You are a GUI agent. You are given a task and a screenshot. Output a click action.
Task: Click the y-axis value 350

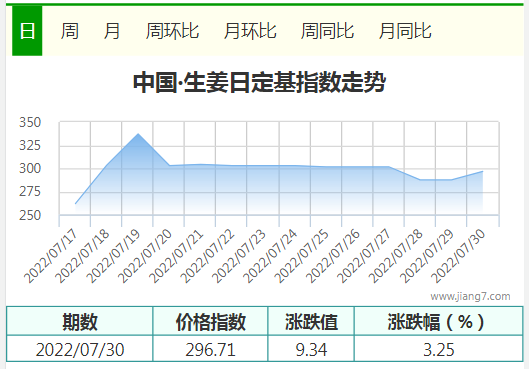[x=30, y=122]
